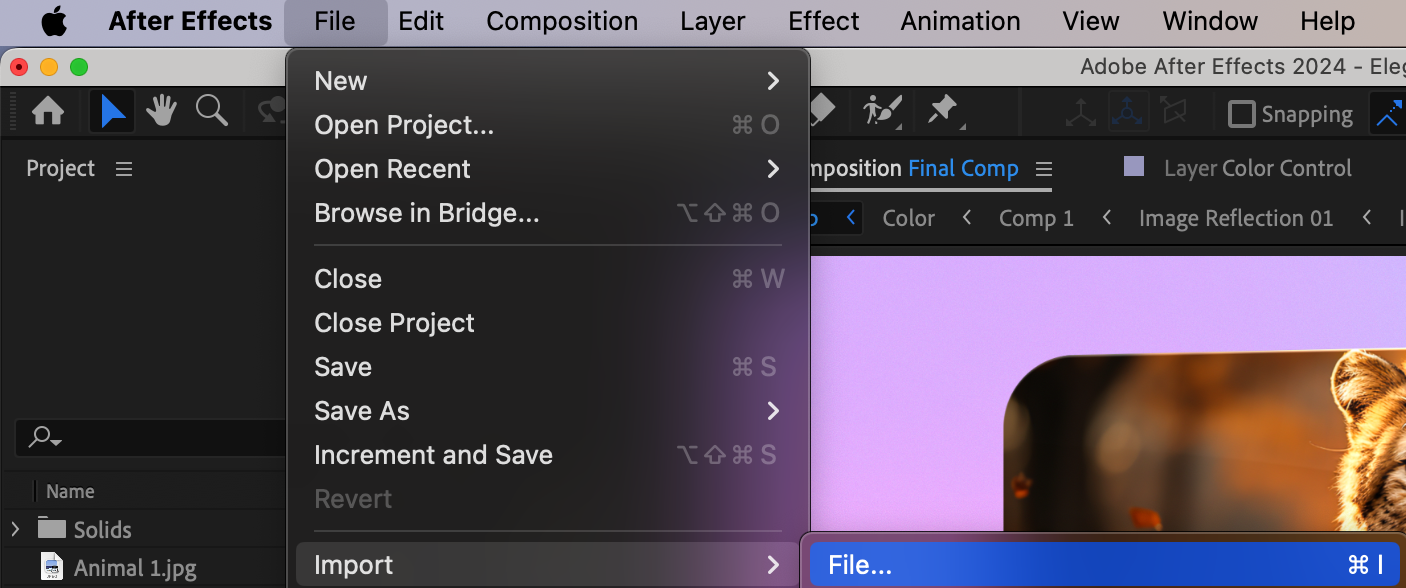Select the View Axis mode icon
Screen dimensions: 1406x588
1174,113
